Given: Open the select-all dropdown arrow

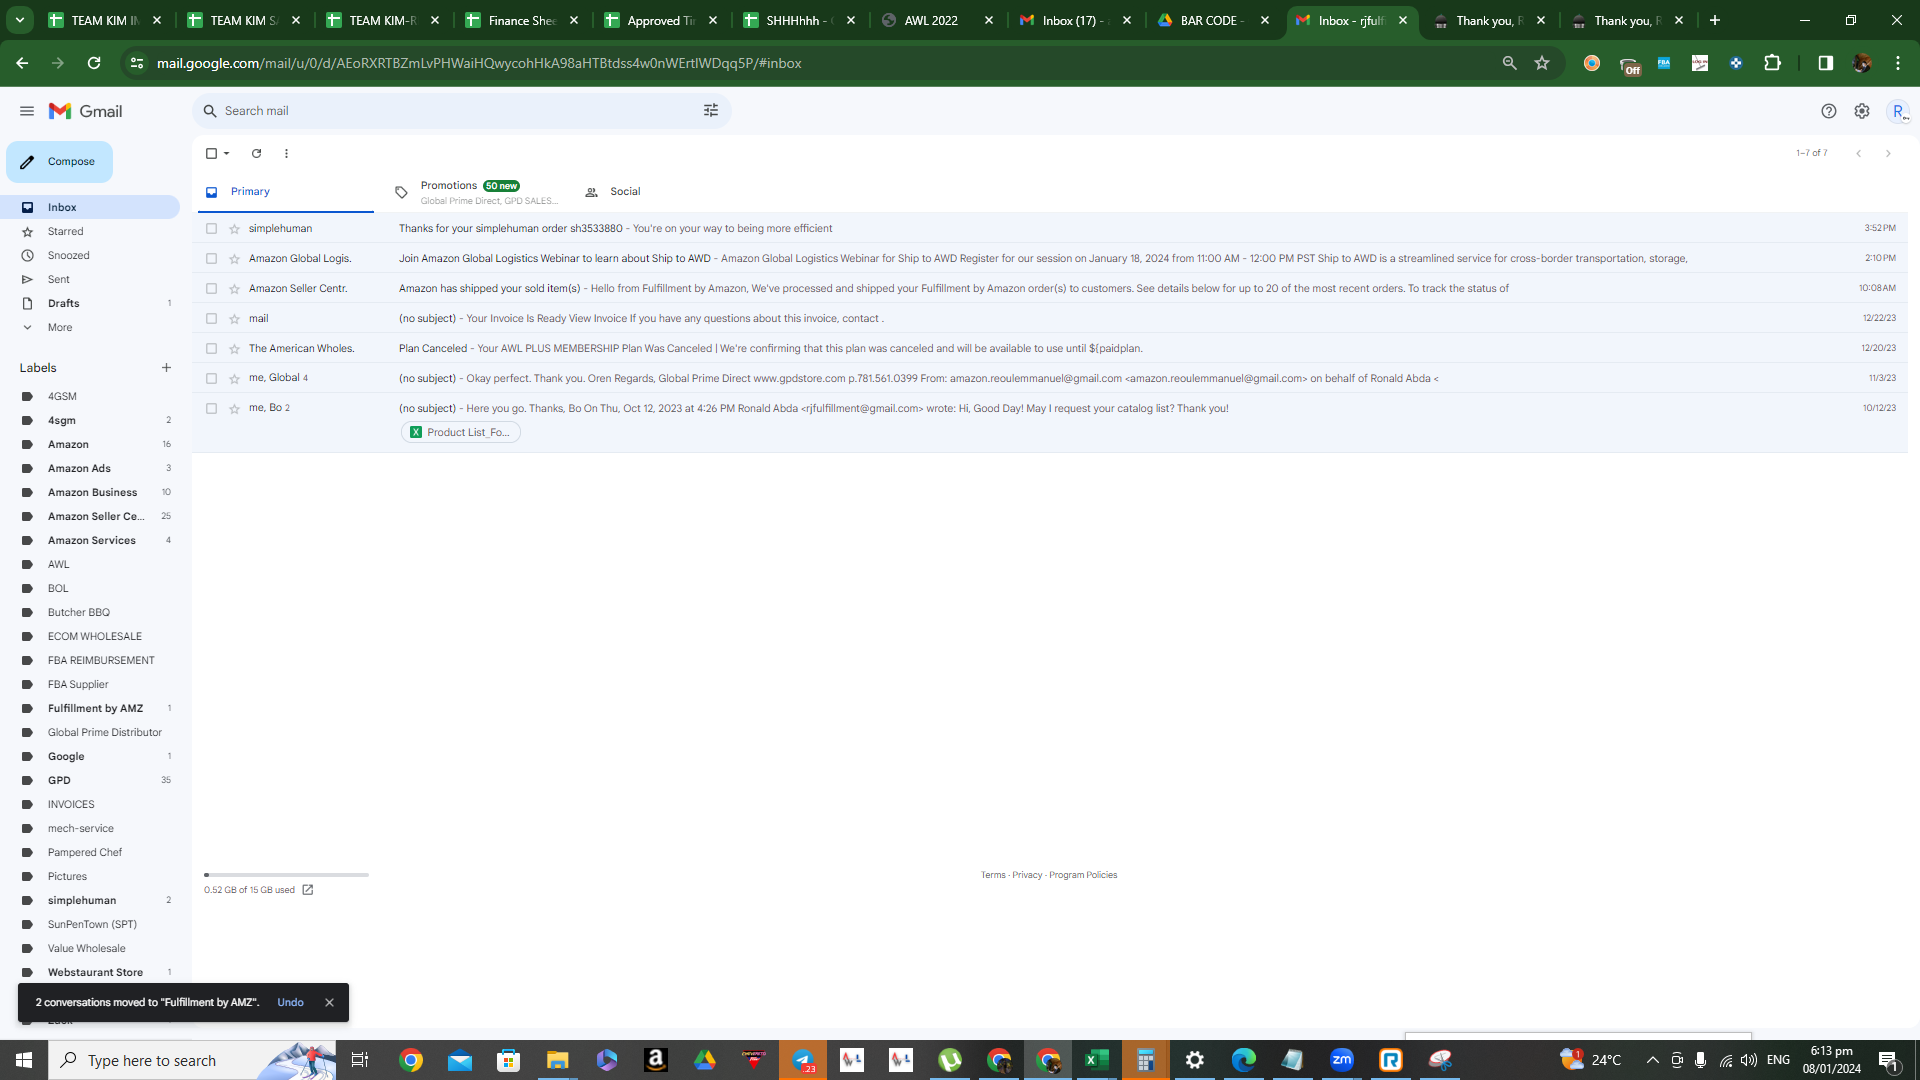Looking at the screenshot, I should click(227, 153).
